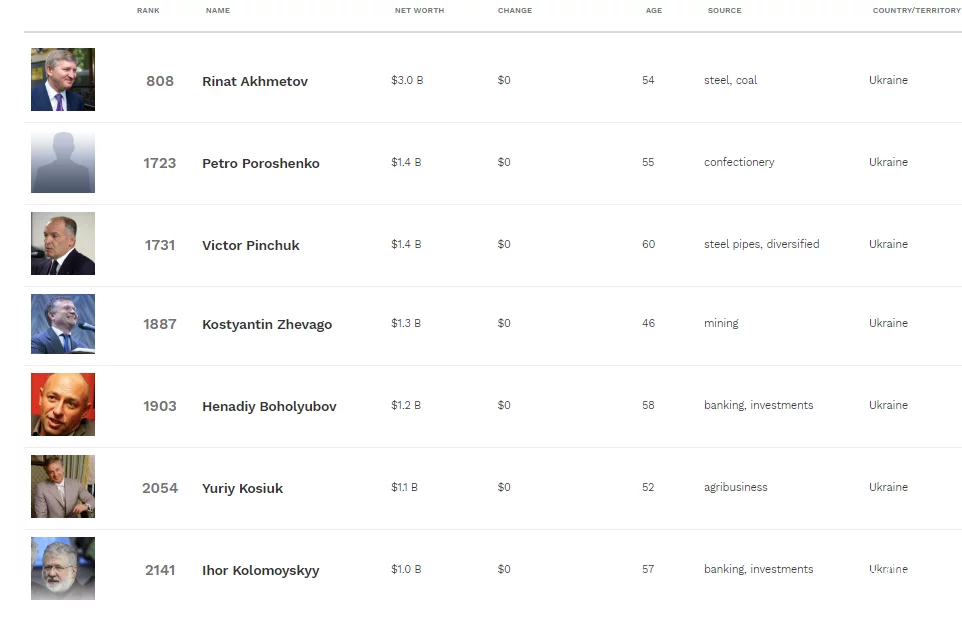The height and width of the screenshot is (619, 962).
Task: Open Kostyantin Zhevago's photo thumbnail
Action: [x=63, y=324]
